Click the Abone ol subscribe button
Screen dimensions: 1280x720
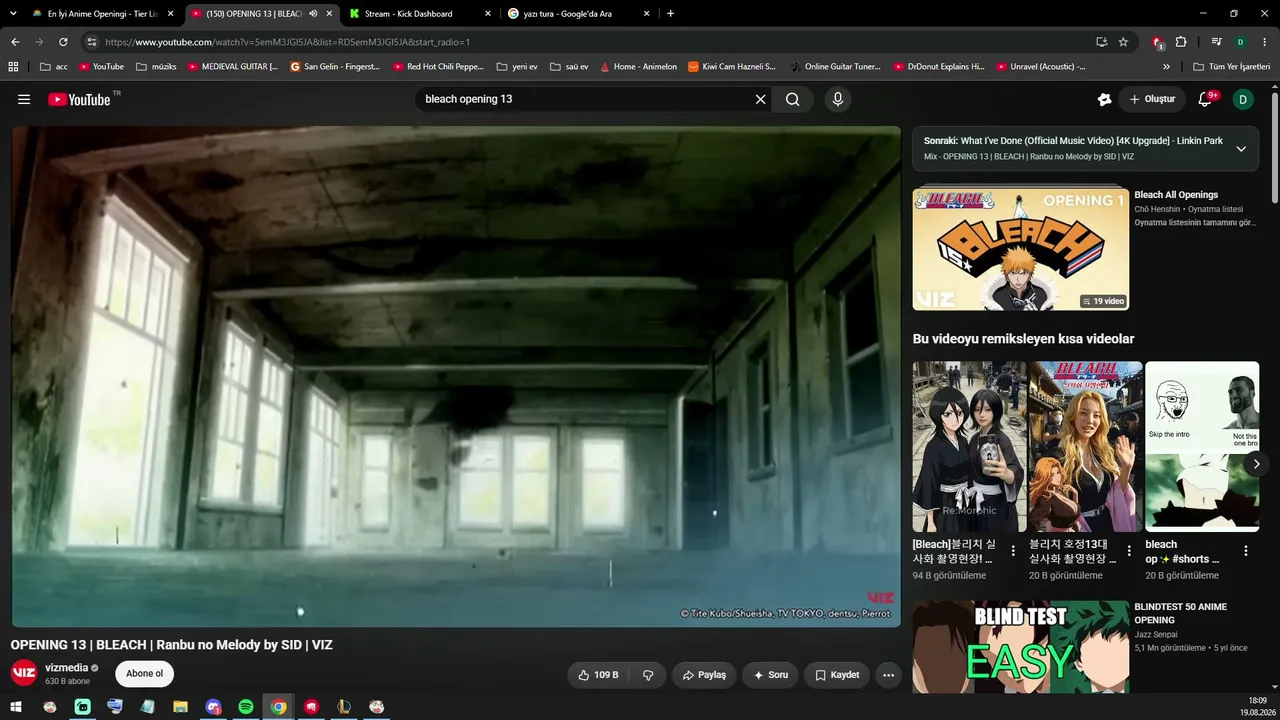(x=144, y=674)
